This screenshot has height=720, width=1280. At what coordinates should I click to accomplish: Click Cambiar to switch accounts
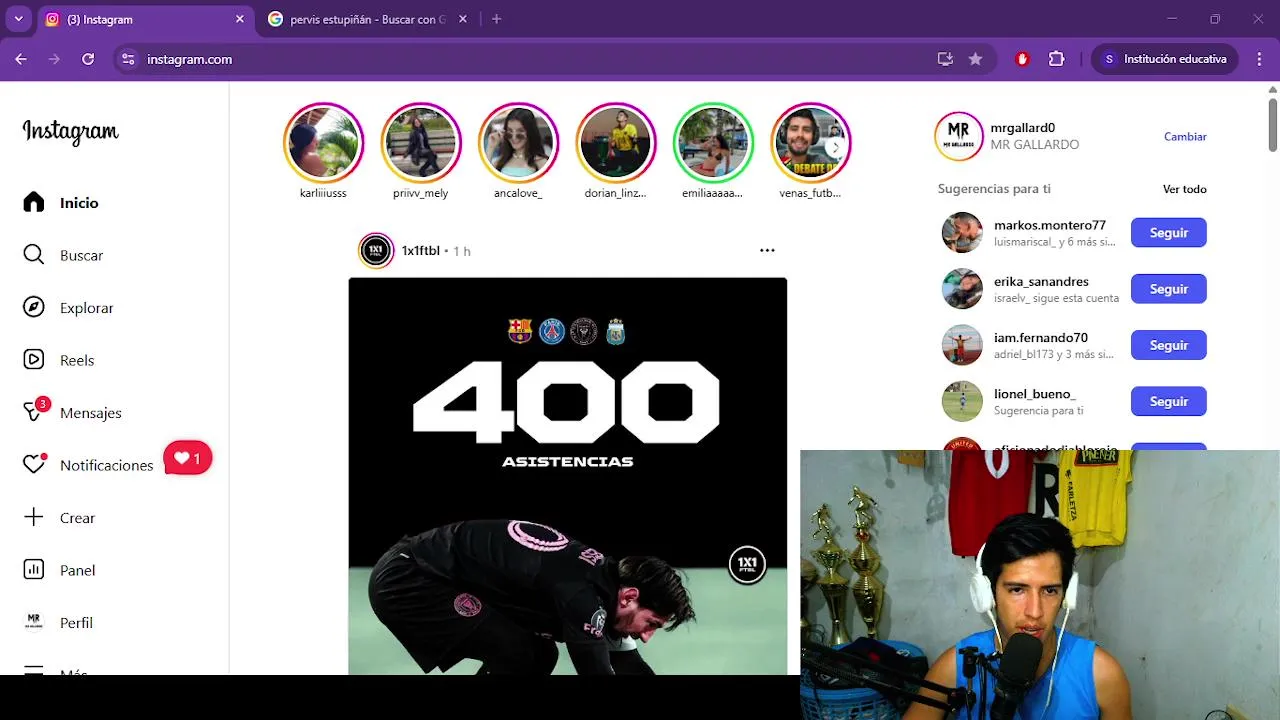pyautogui.click(x=1185, y=137)
